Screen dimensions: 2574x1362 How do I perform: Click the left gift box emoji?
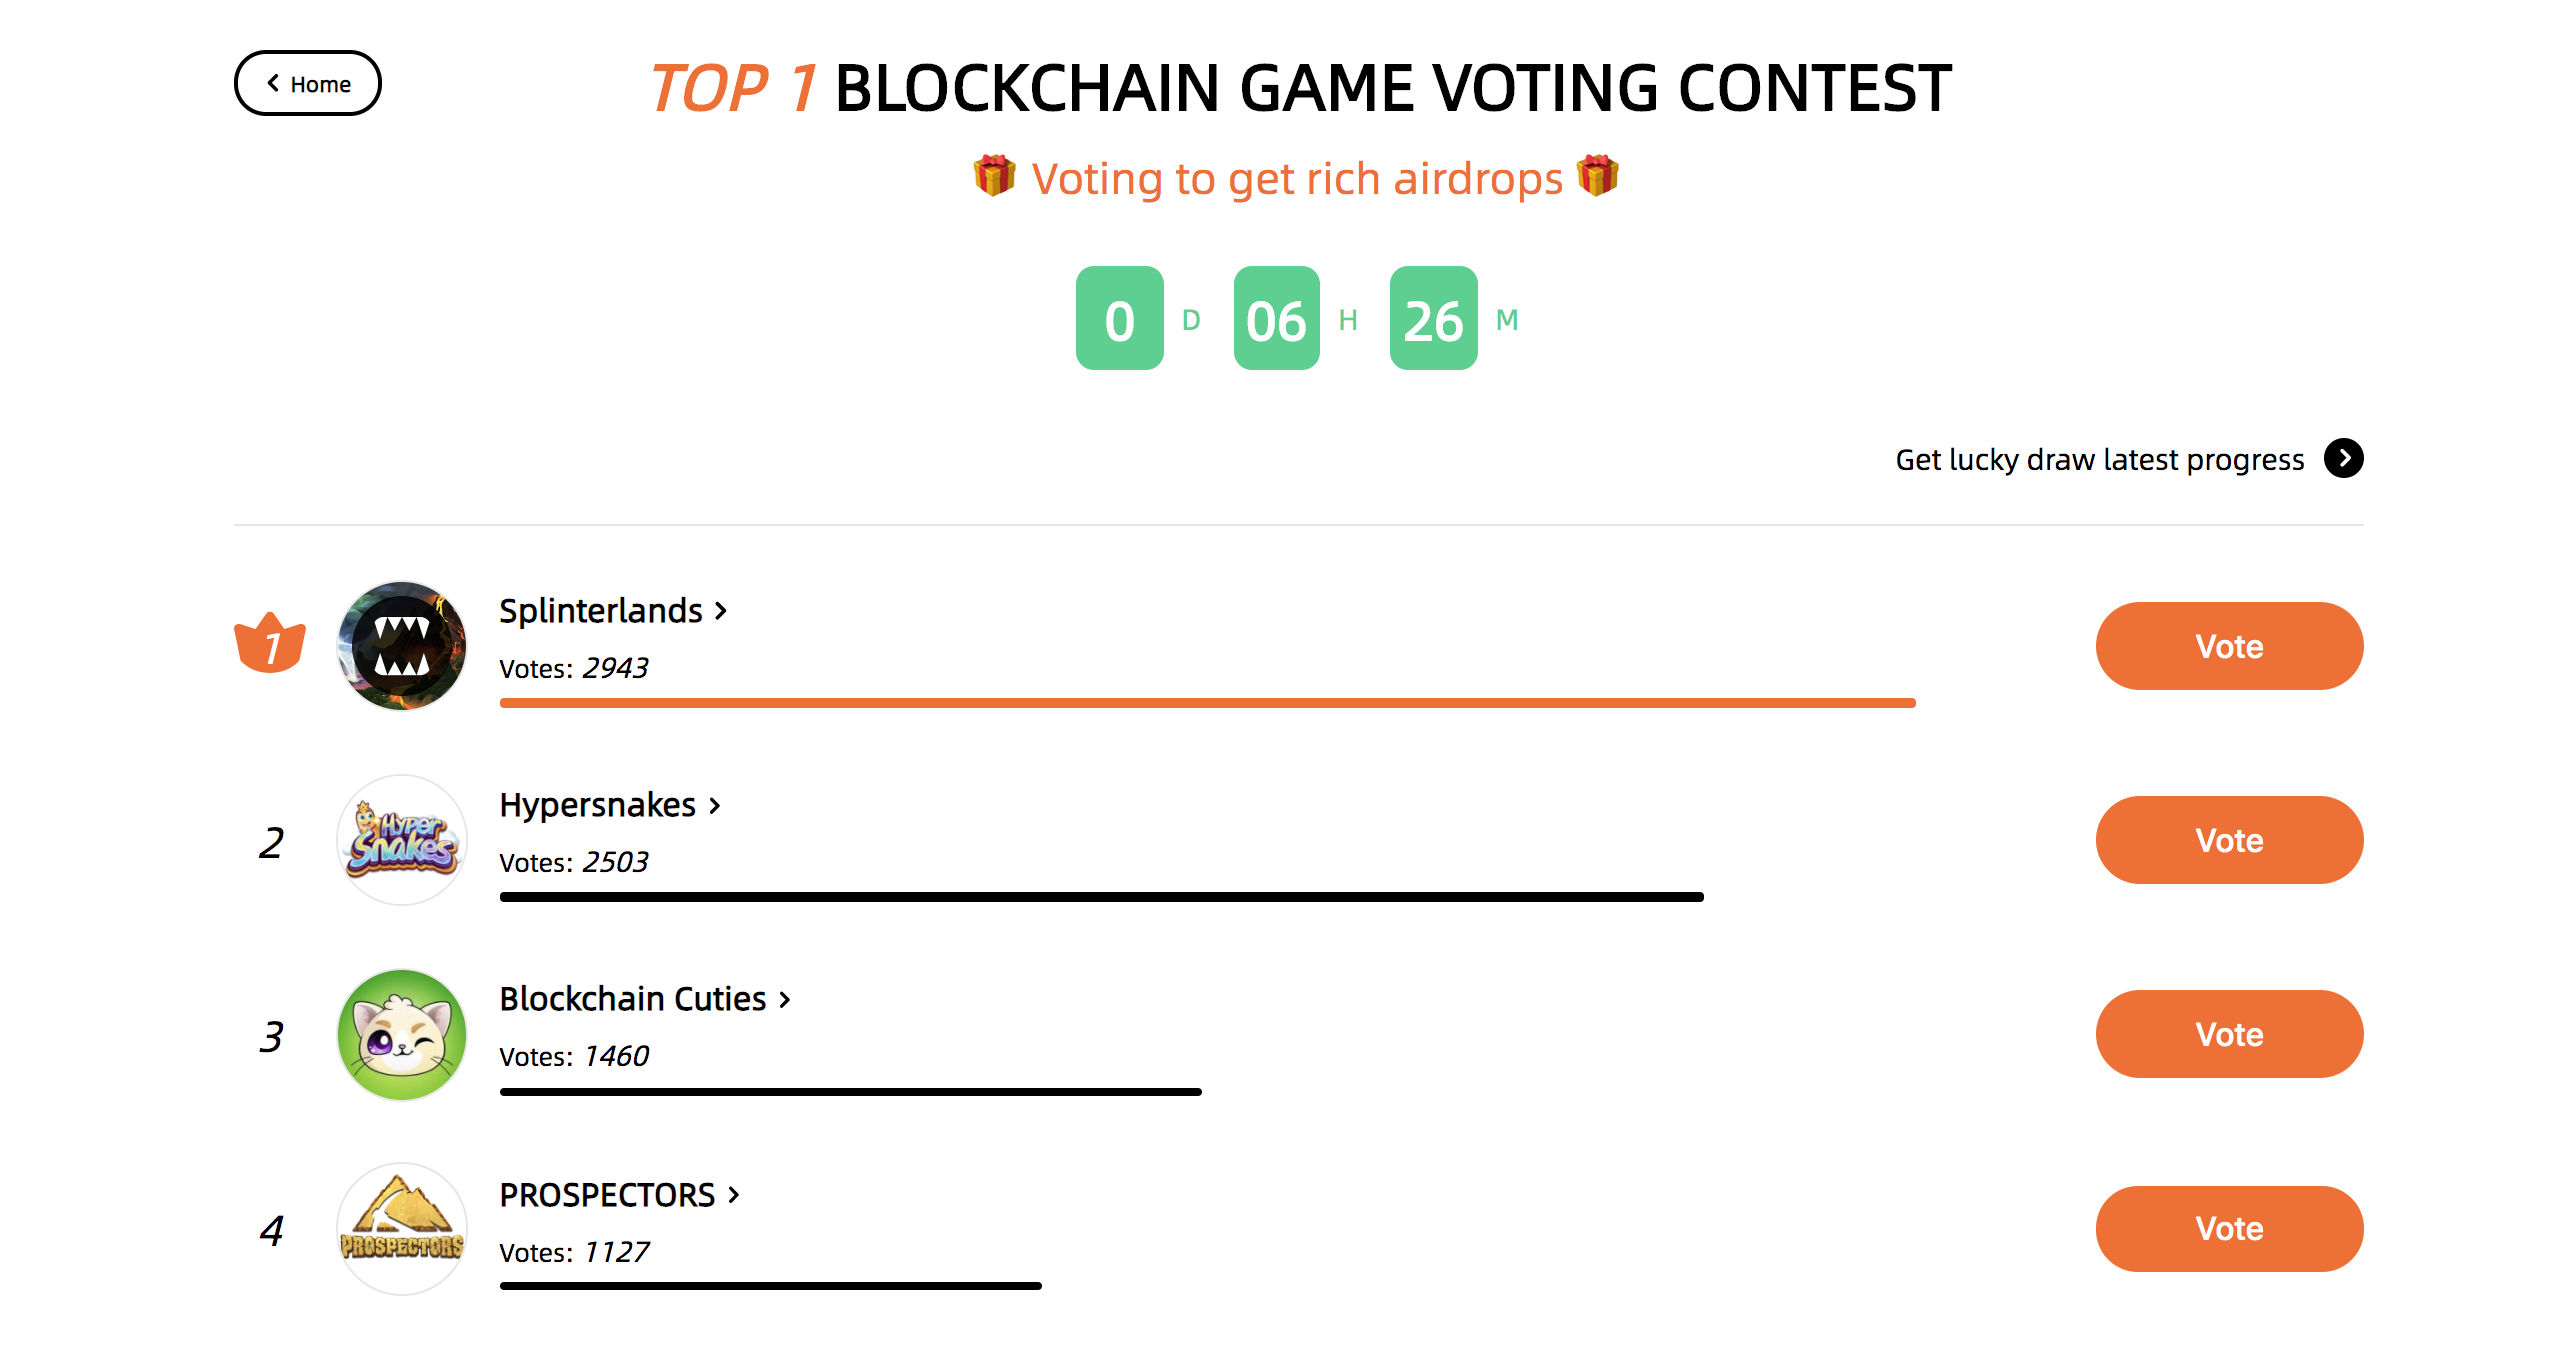[994, 176]
